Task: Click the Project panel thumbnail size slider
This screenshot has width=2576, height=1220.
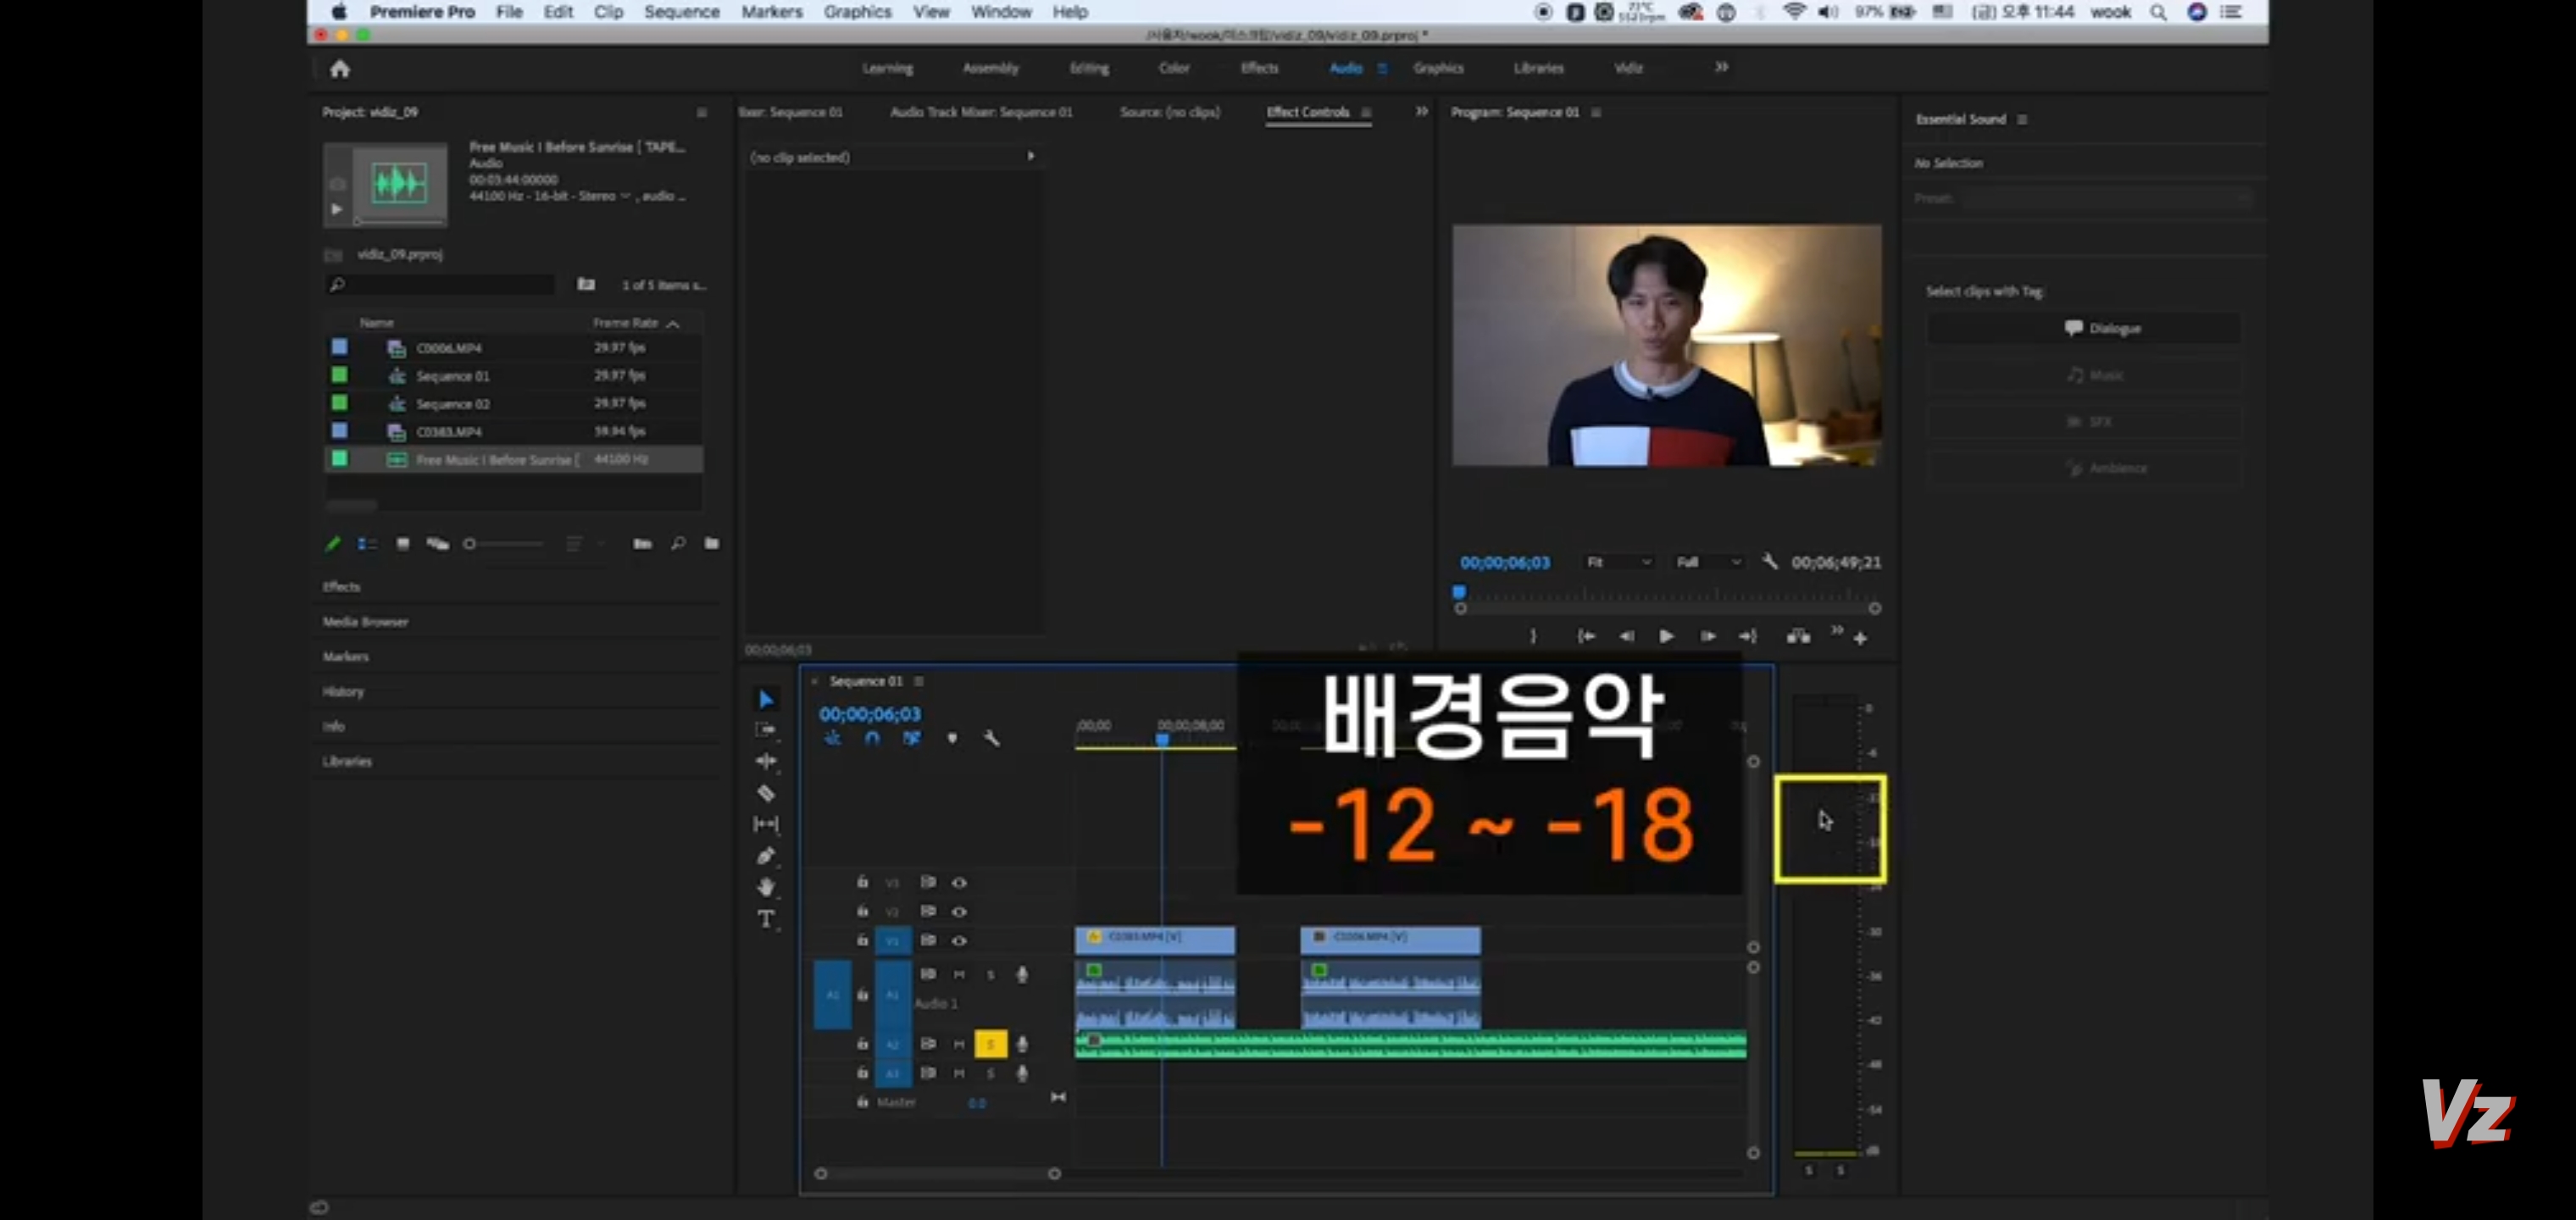Action: click(470, 544)
